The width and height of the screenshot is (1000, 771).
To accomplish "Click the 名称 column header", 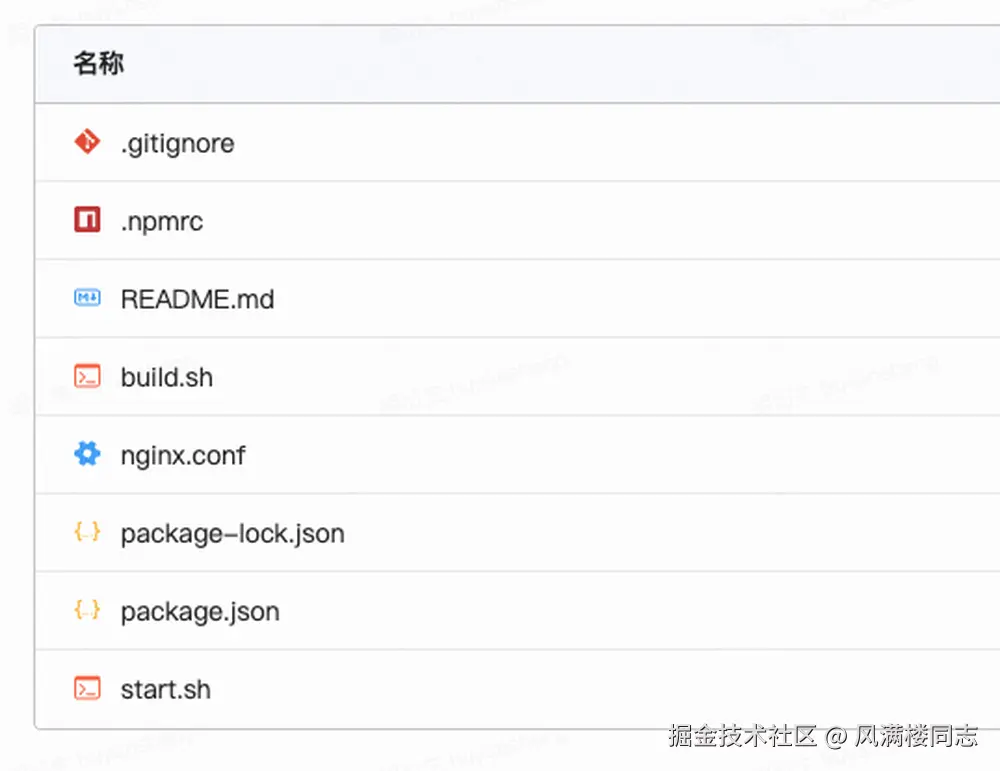I will pyautogui.click(x=98, y=64).
